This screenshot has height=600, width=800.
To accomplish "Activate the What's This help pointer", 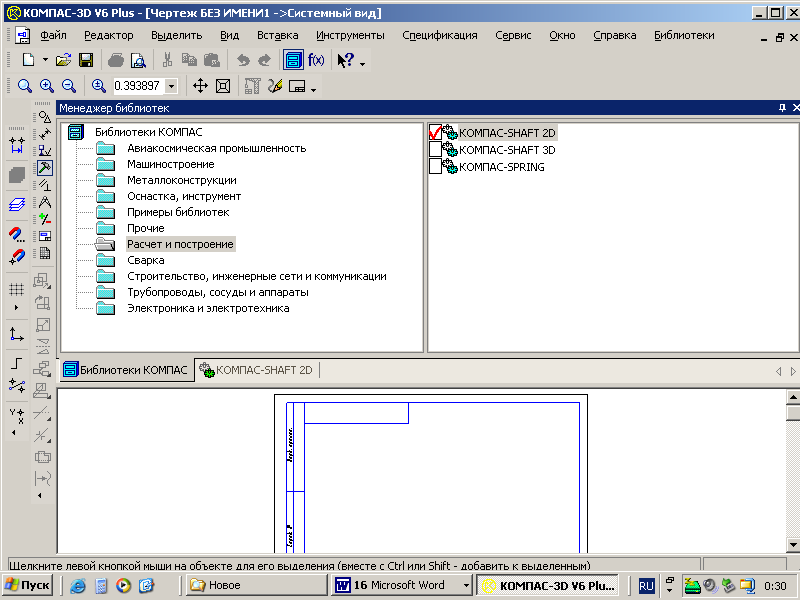I will pyautogui.click(x=345, y=60).
